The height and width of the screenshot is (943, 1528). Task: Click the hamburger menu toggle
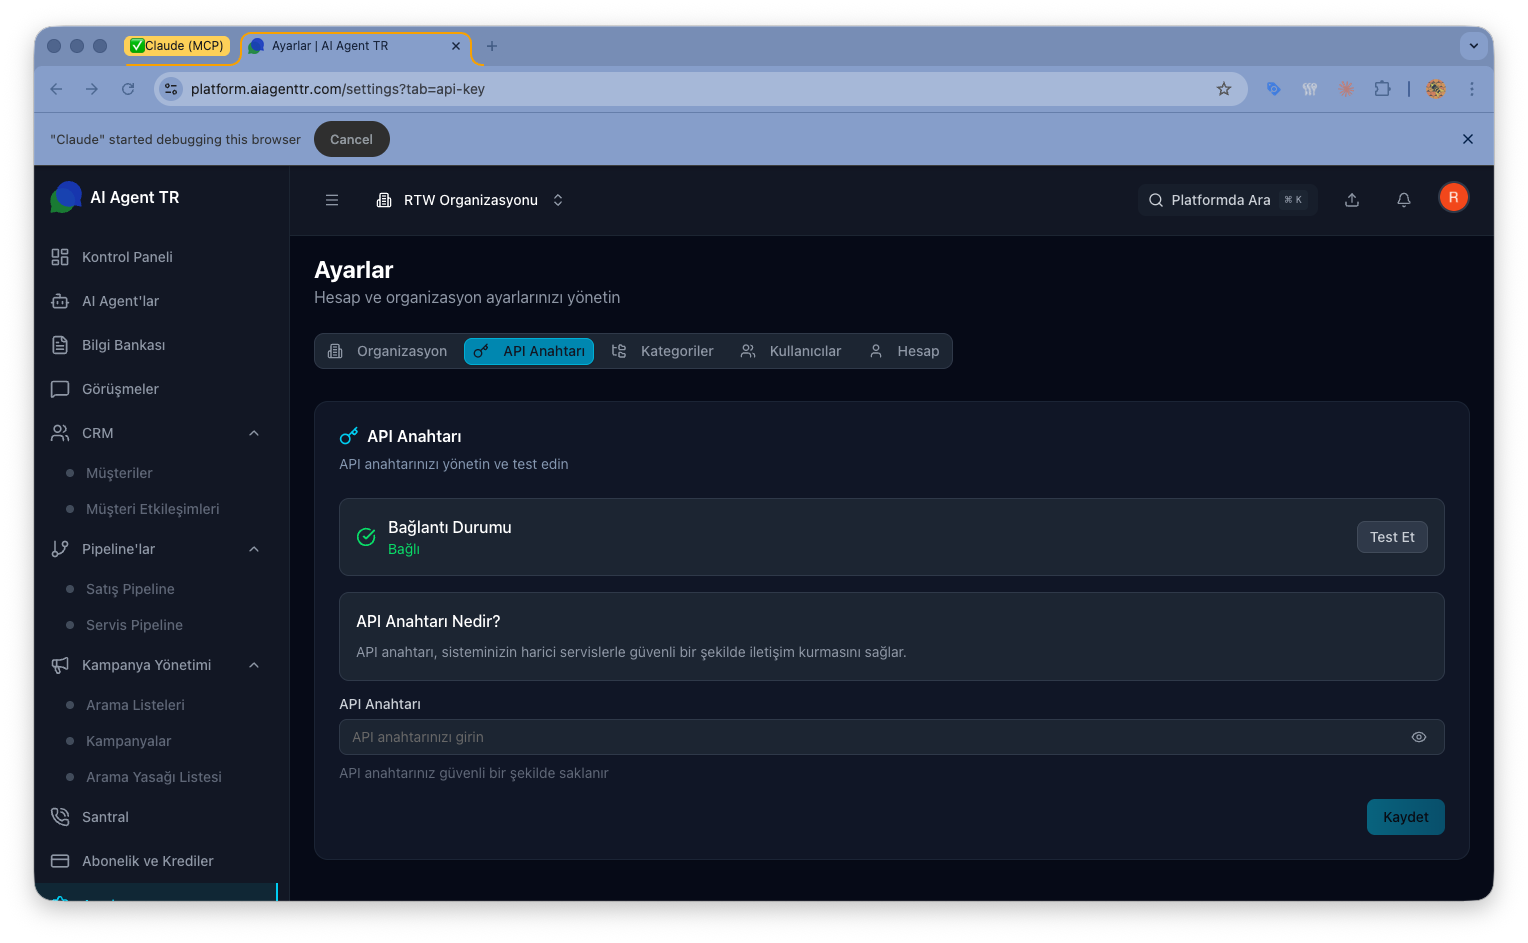click(x=332, y=200)
